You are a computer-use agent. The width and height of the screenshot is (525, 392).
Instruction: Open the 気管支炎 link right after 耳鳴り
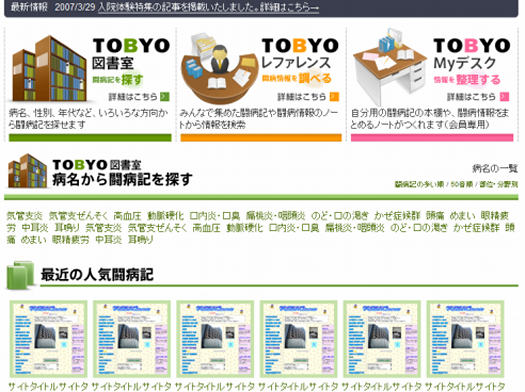pos(103,228)
